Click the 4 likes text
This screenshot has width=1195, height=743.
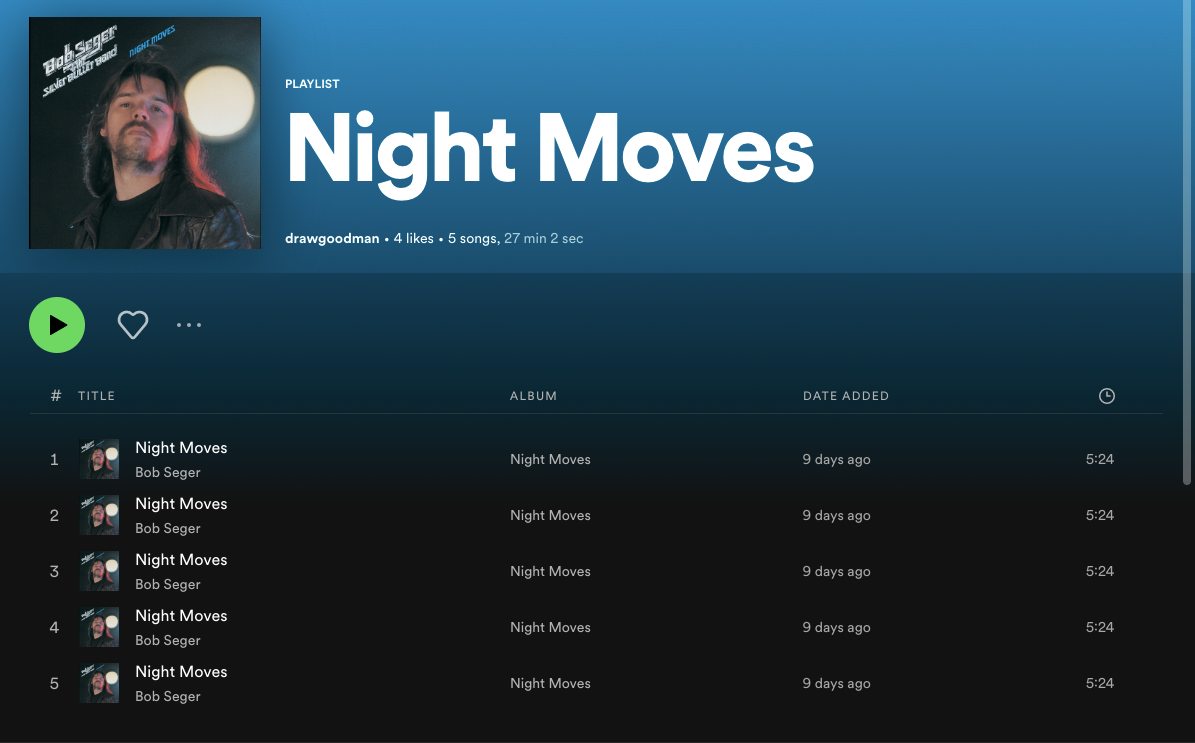coord(413,239)
